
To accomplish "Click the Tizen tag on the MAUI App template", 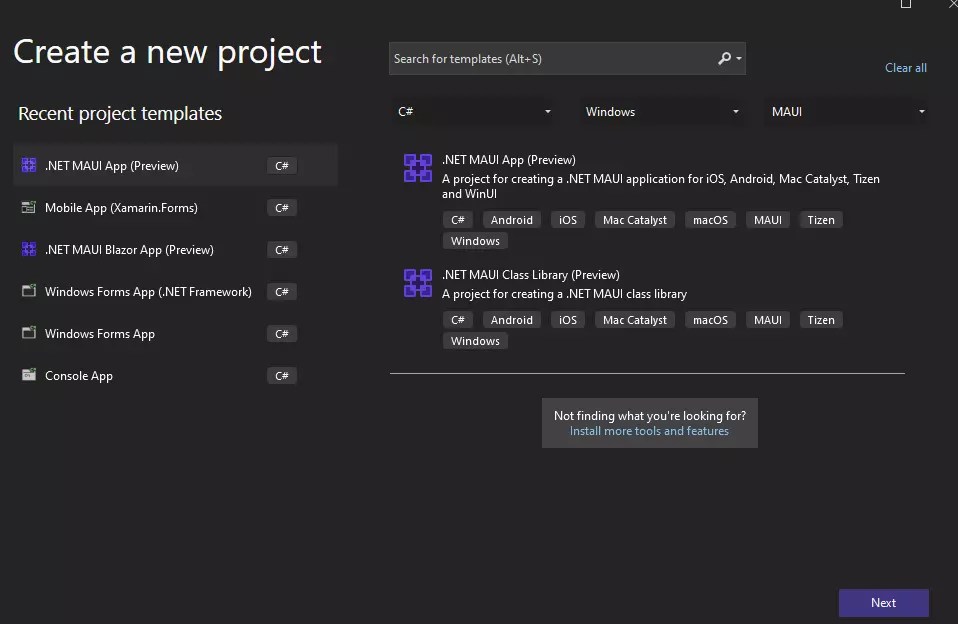I will [x=820, y=219].
